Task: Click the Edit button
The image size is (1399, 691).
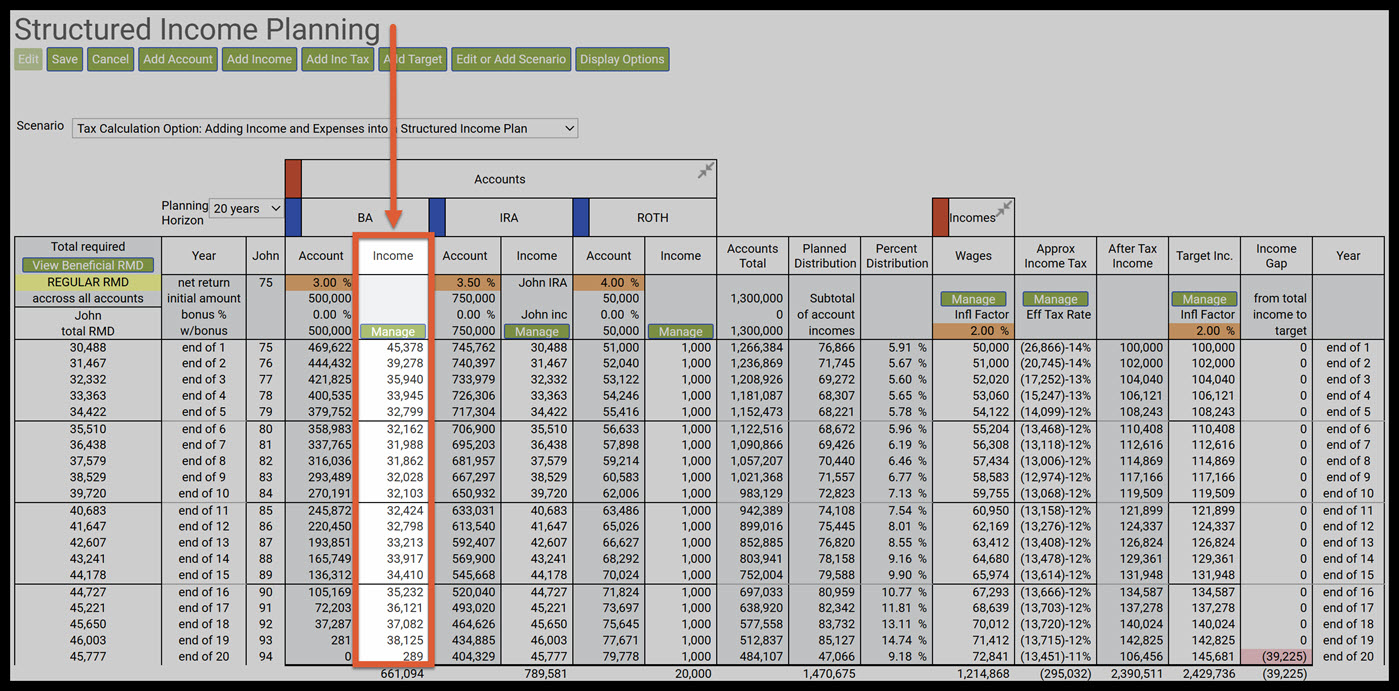Action: tap(28, 59)
